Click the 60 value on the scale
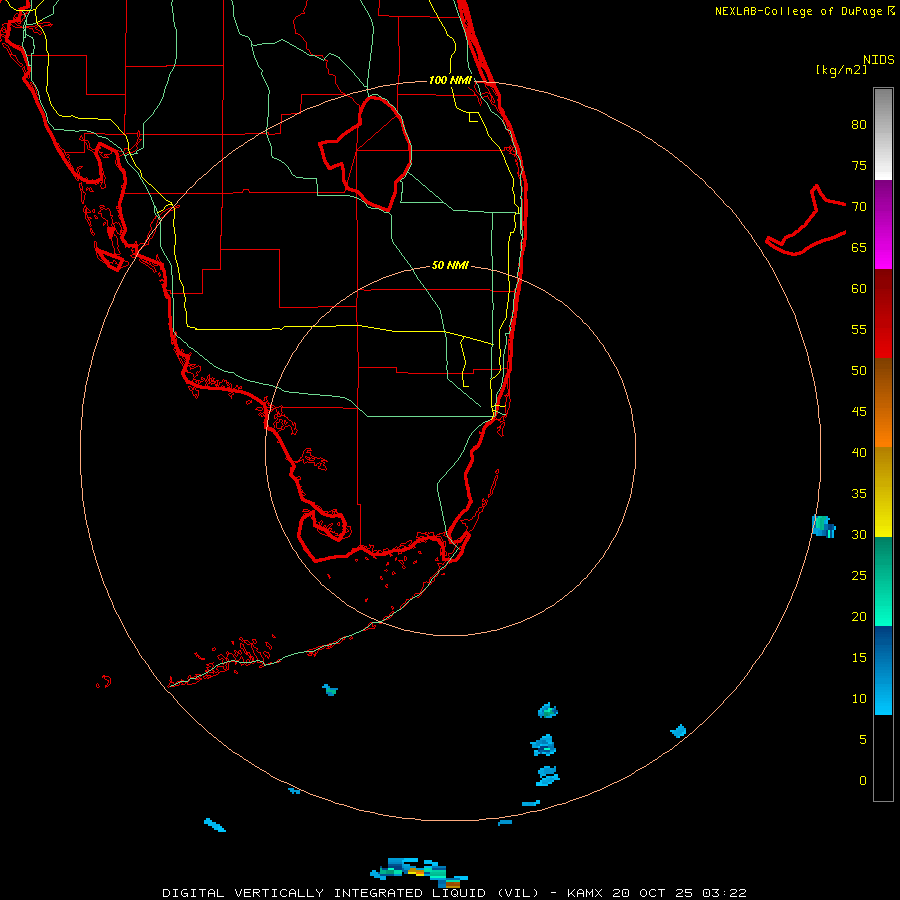 click(x=859, y=289)
